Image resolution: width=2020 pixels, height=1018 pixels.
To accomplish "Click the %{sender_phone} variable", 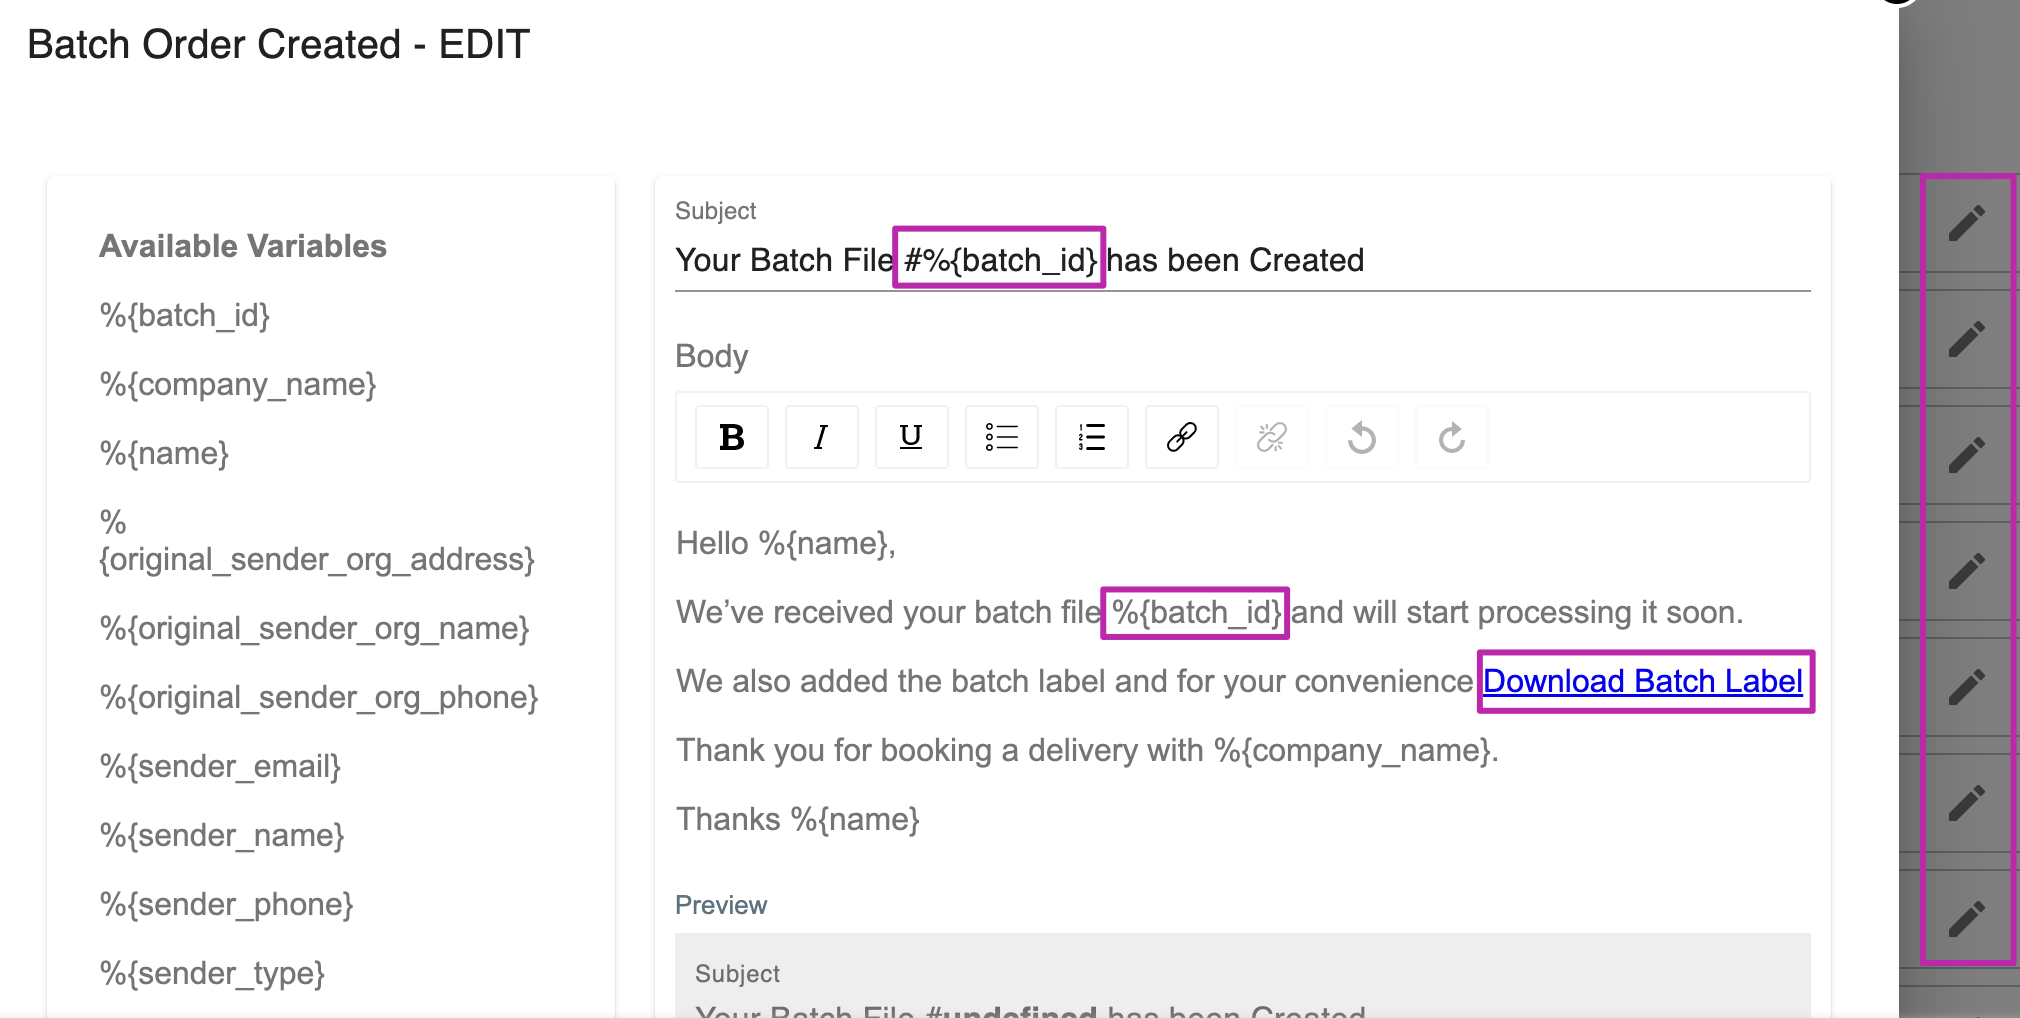I will (227, 905).
